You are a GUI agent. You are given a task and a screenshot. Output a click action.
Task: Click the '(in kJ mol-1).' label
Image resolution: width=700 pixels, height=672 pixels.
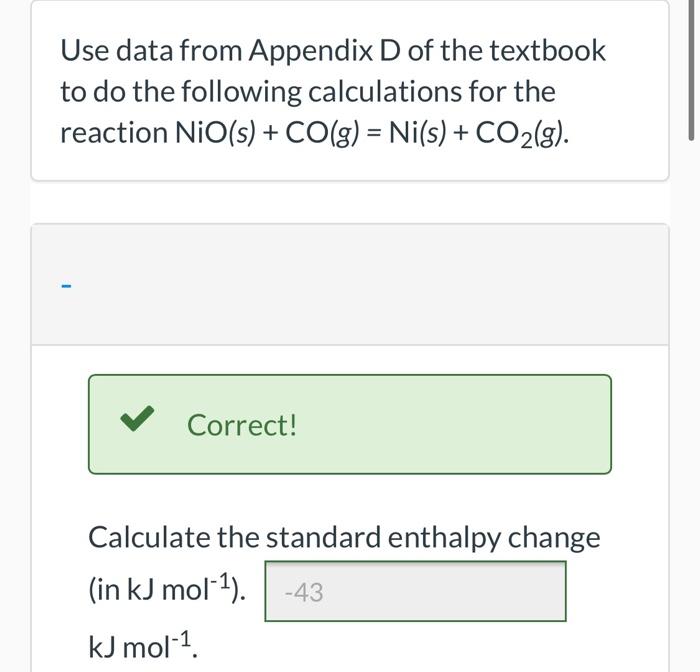(x=167, y=589)
